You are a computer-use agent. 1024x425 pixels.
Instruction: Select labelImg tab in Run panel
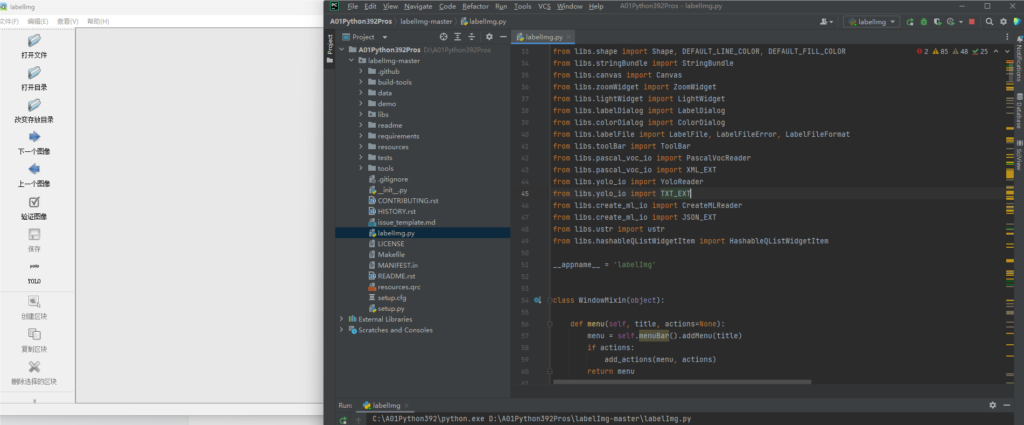(x=386, y=405)
